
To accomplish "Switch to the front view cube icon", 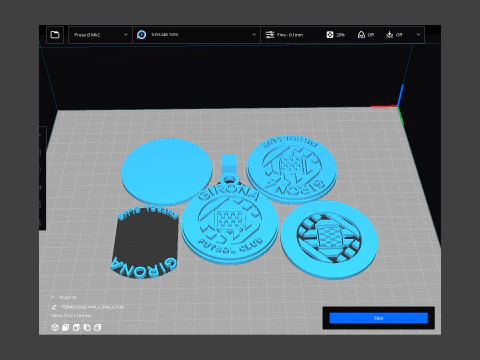I will point(66,328).
